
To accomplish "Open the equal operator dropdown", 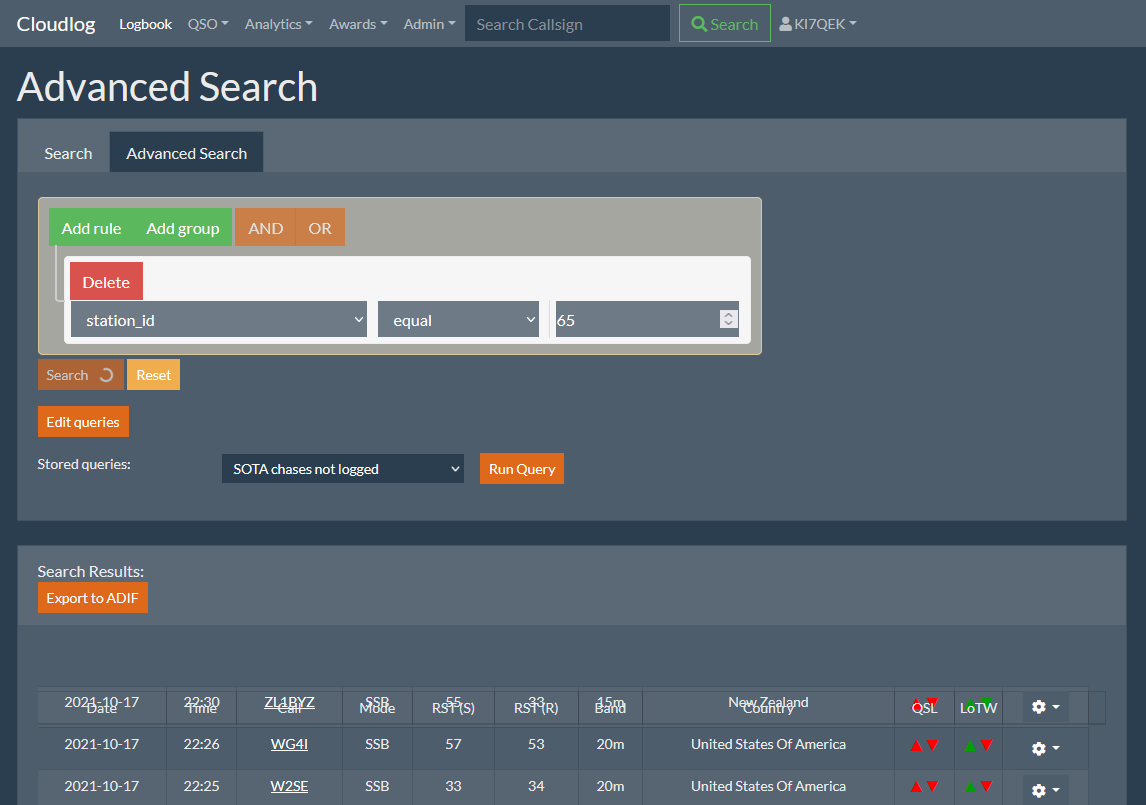I will [x=458, y=319].
